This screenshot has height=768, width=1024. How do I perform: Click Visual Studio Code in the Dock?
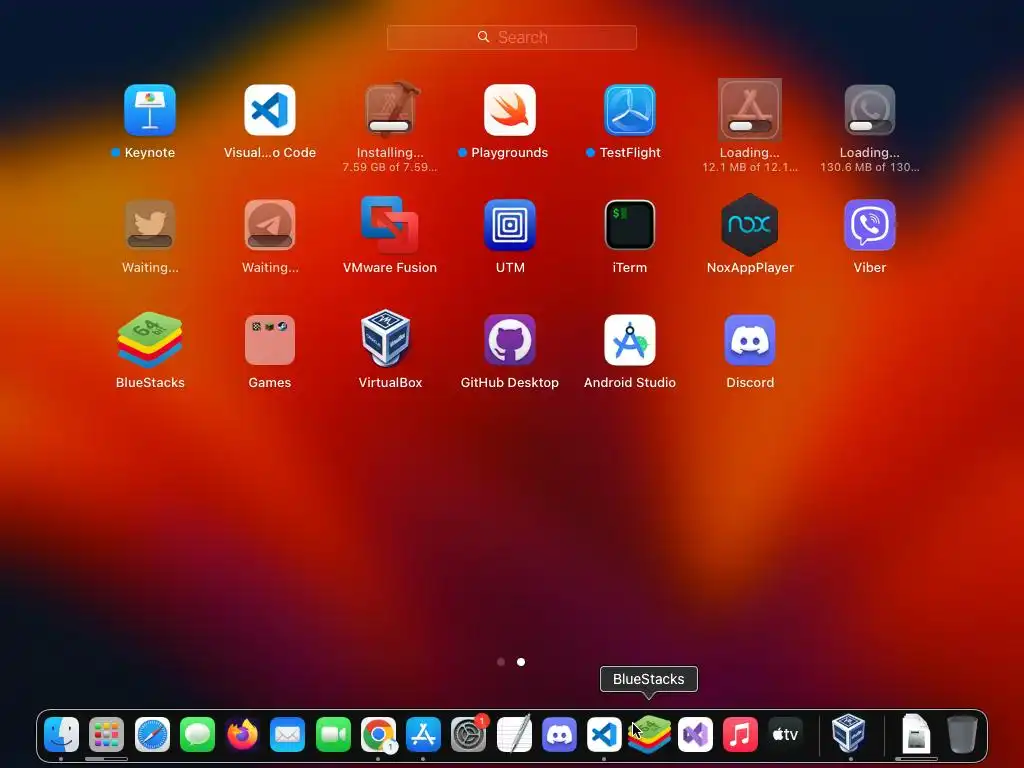coord(604,734)
